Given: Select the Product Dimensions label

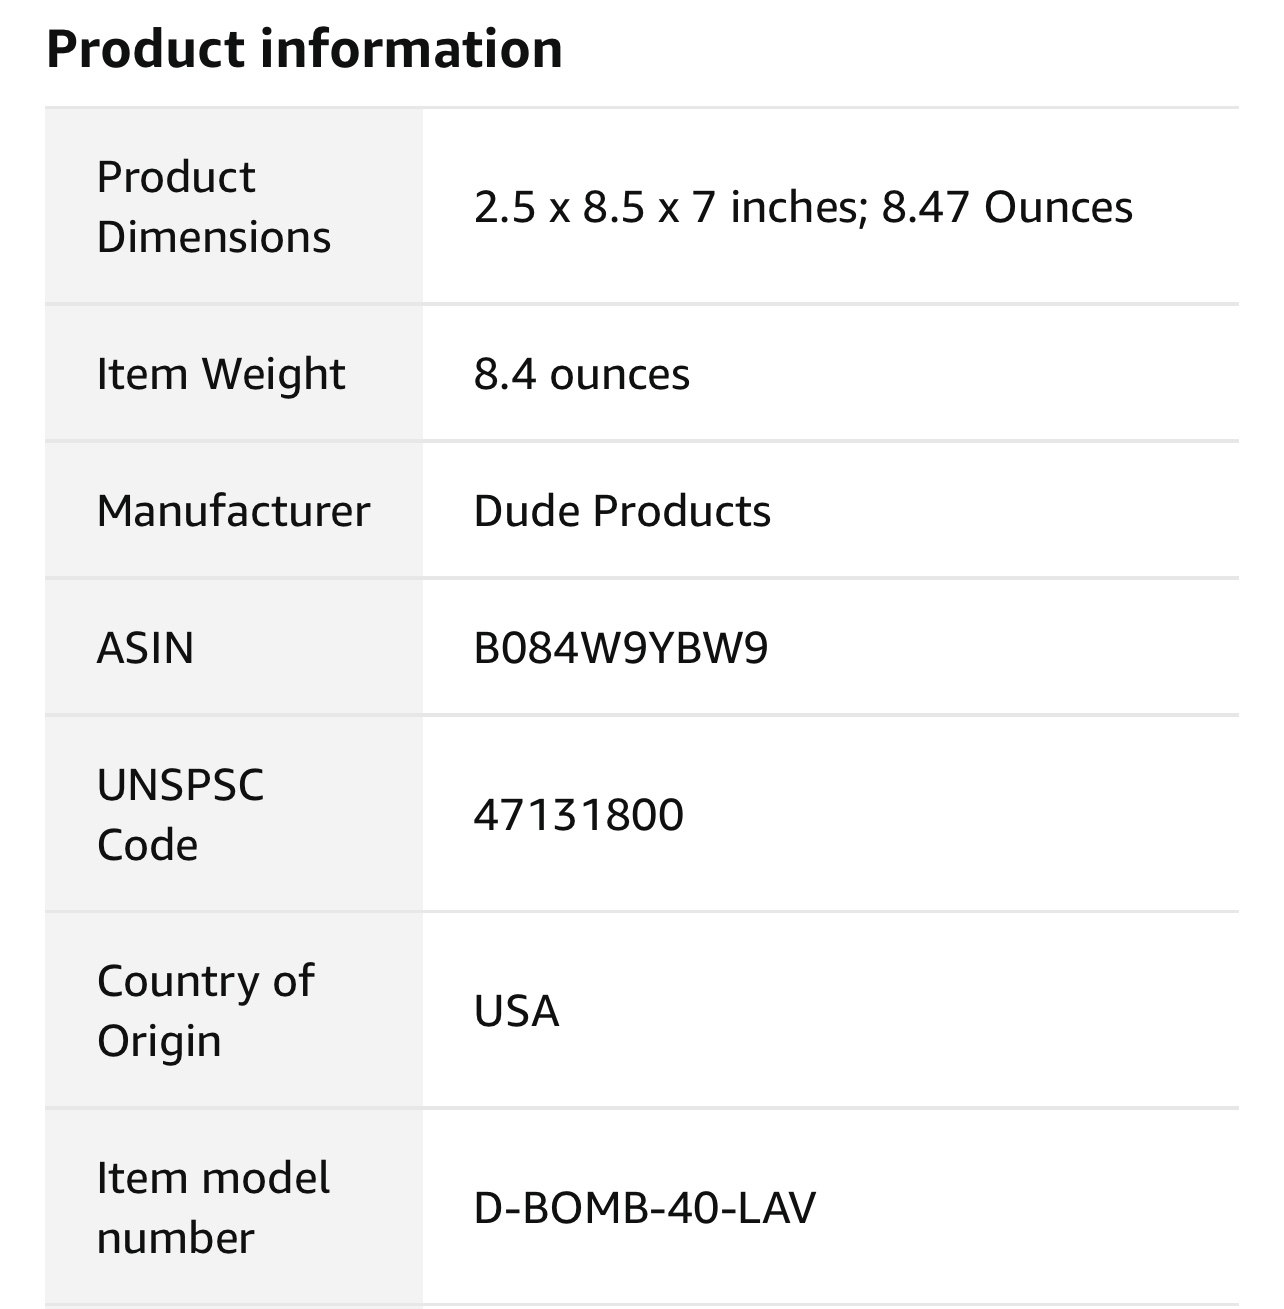Looking at the screenshot, I should pyautogui.click(x=213, y=207).
